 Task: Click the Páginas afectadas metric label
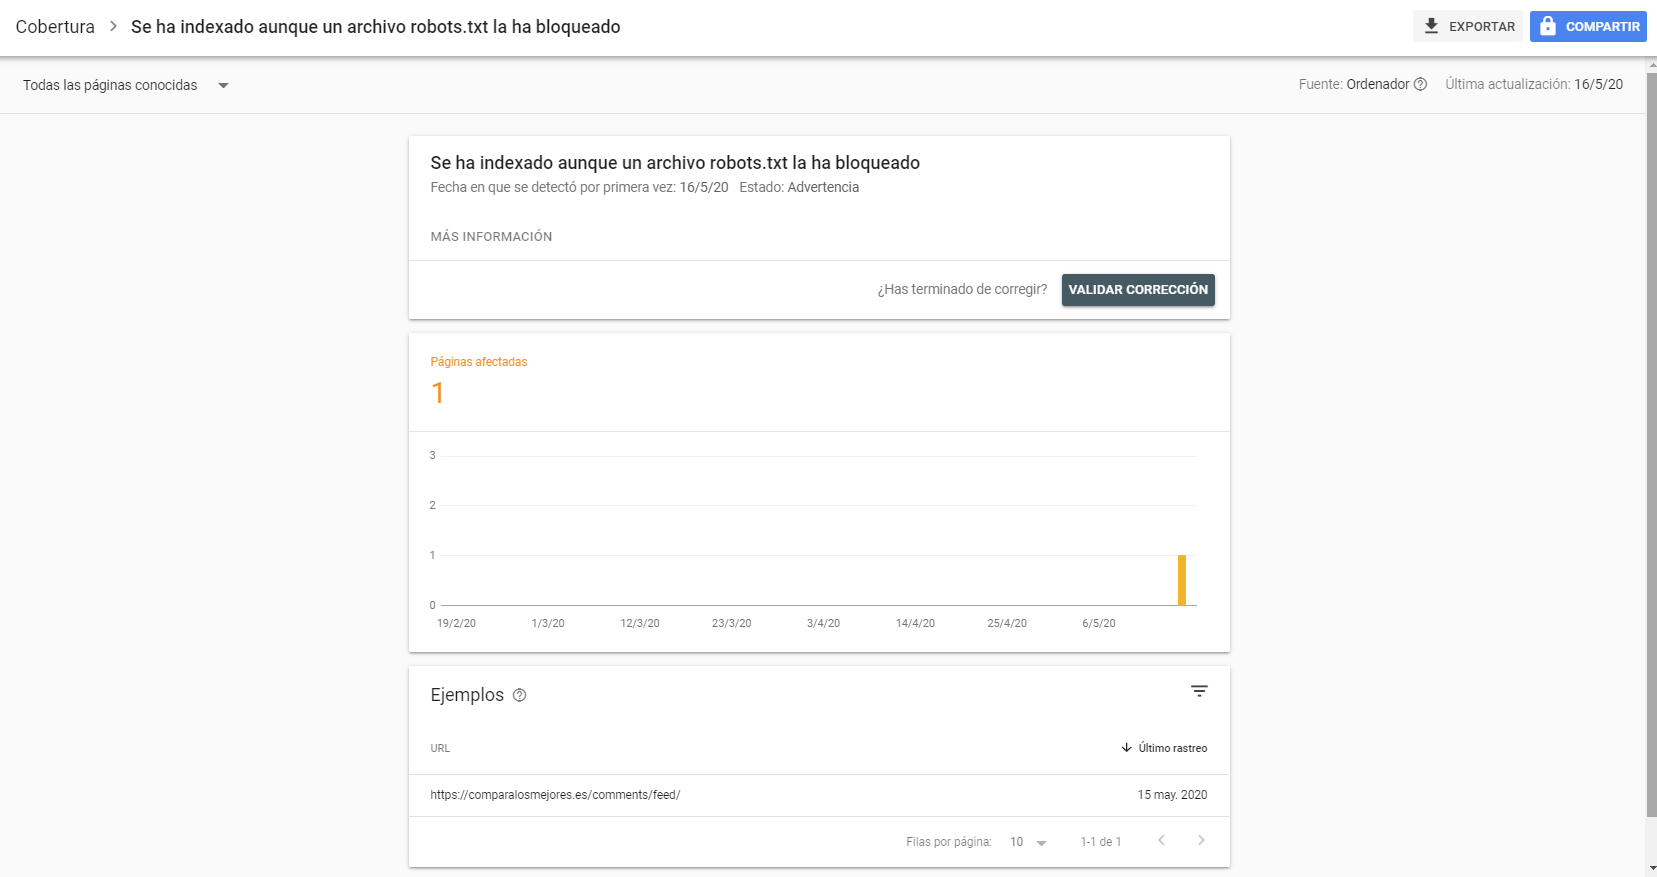[x=479, y=362]
